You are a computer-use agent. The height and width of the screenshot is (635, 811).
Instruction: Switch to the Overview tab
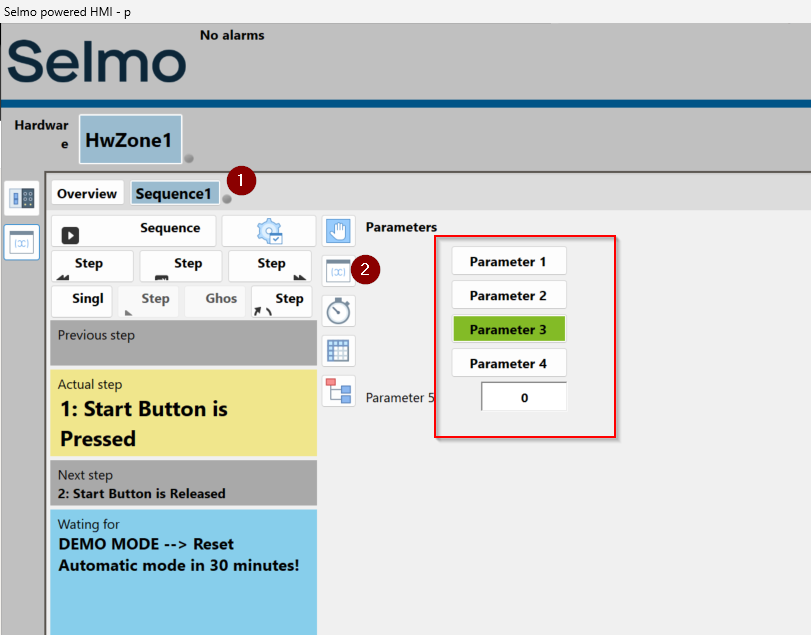[87, 193]
